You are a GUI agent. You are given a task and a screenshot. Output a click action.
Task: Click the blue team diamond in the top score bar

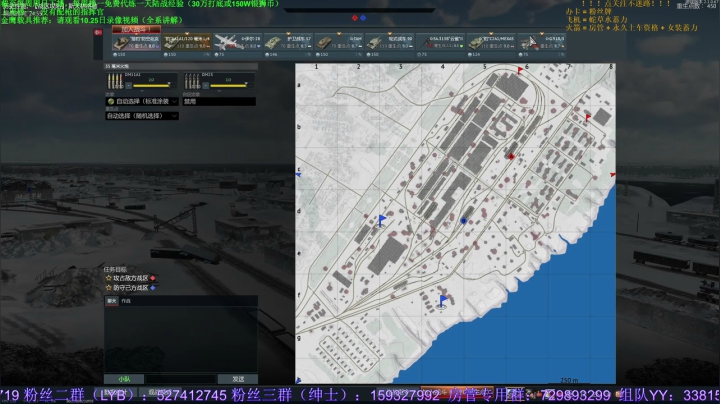pos(363,18)
